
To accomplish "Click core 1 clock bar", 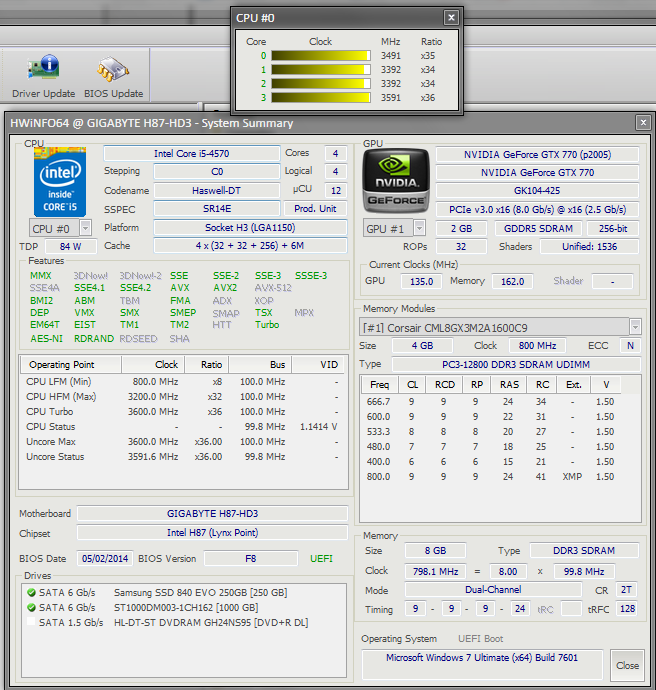I will pos(321,70).
